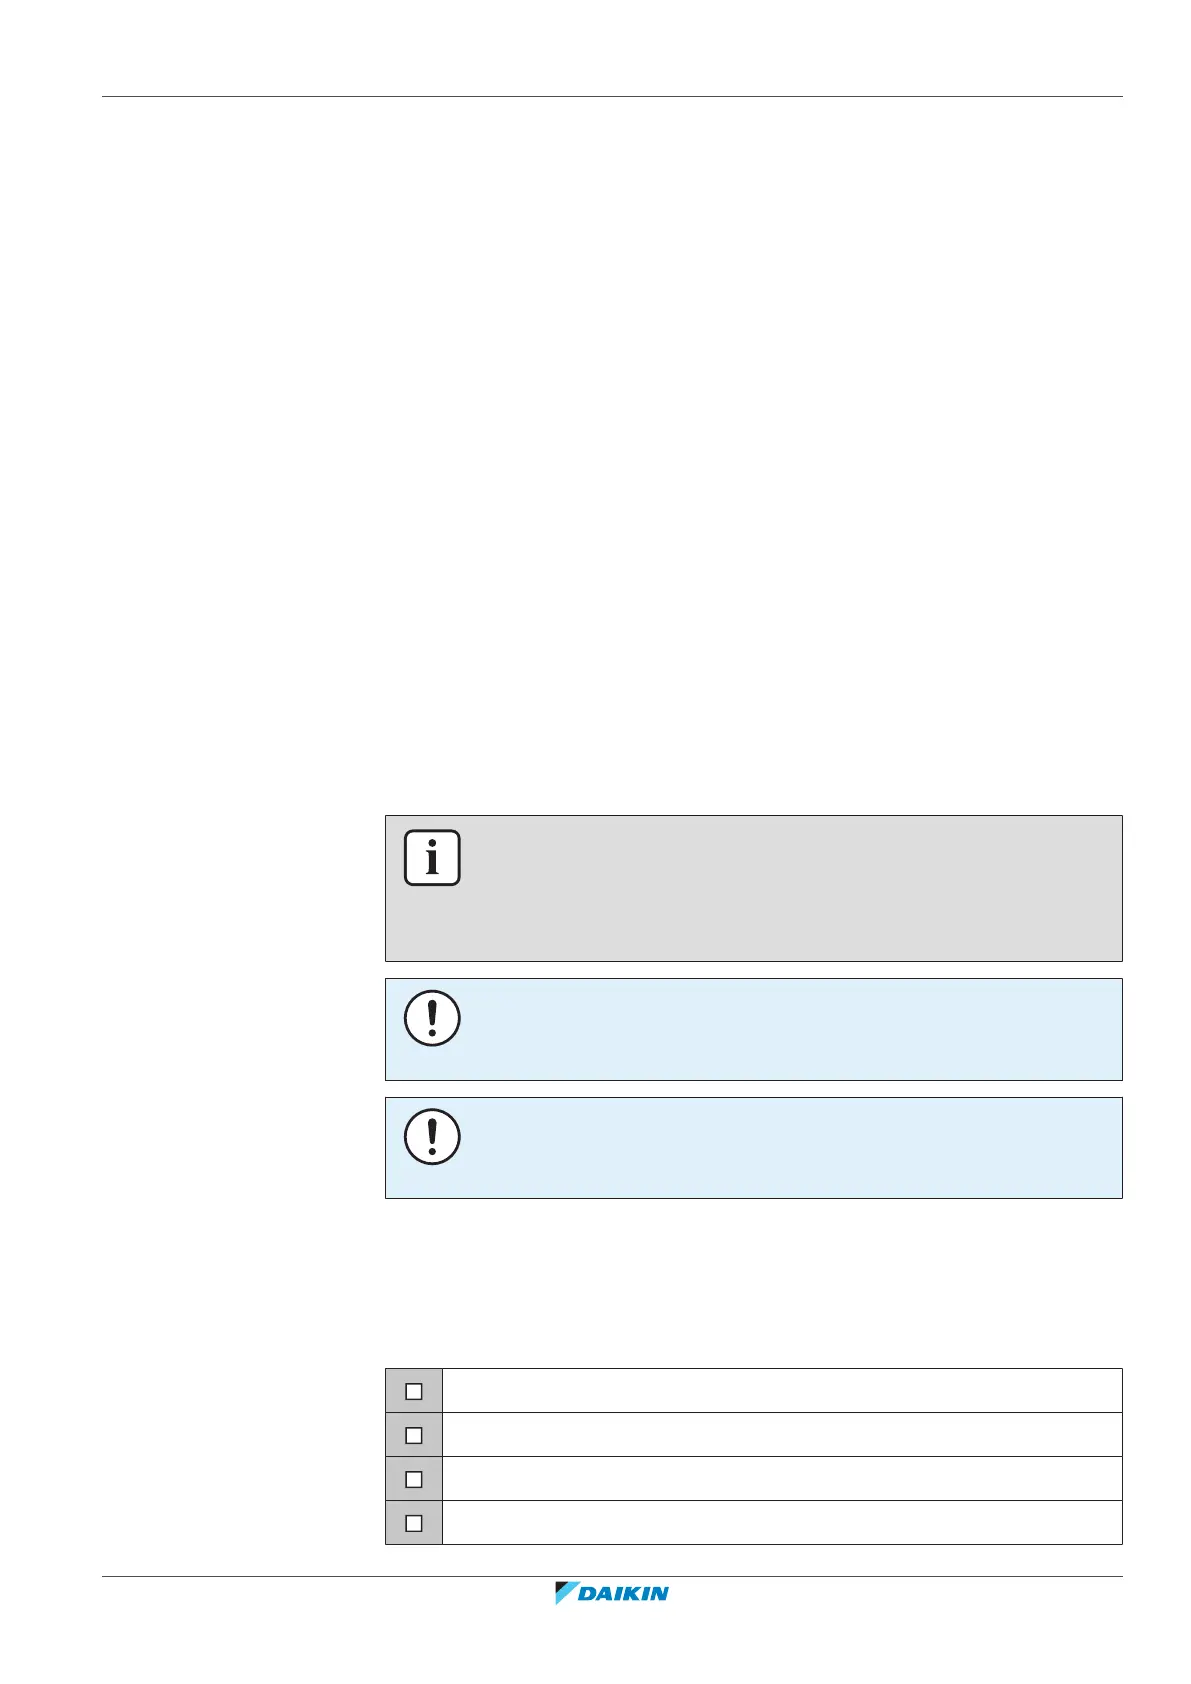This screenshot has height=1684, width=1191.
Task: Click the gray cell around the last checkbox
Action: pos(414,1523)
